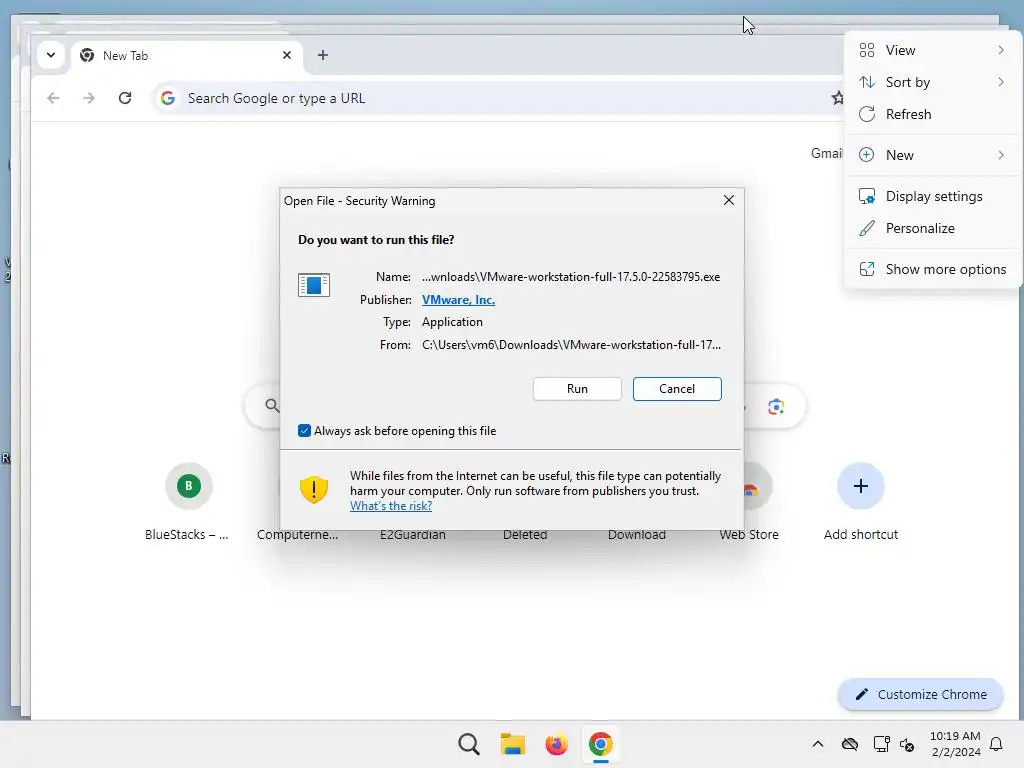Click Run in the security warning
1024x768 pixels.
(x=577, y=389)
